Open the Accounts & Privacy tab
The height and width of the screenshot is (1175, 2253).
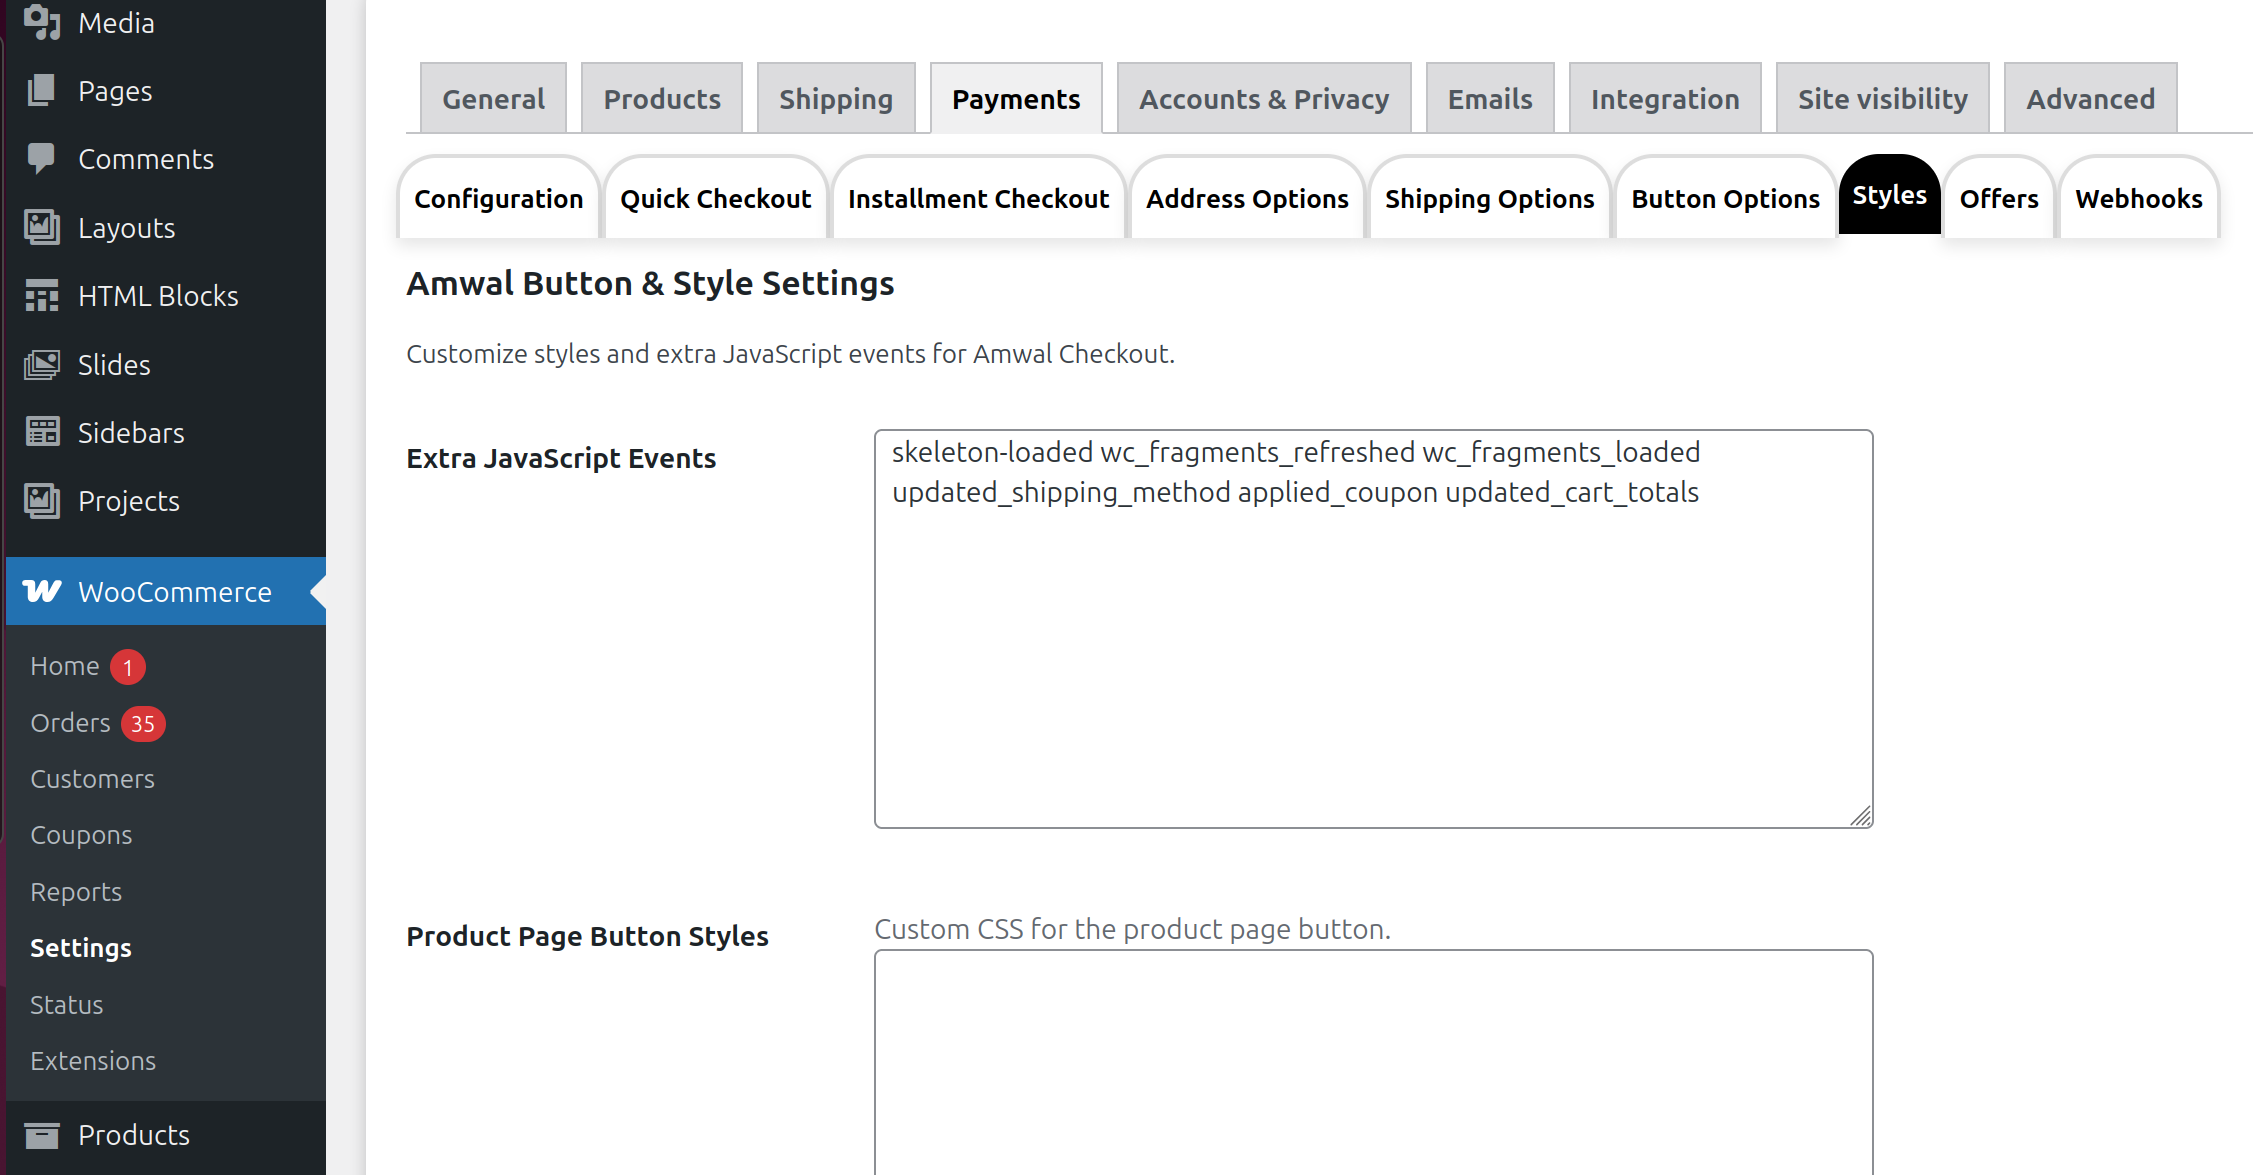pyautogui.click(x=1263, y=99)
